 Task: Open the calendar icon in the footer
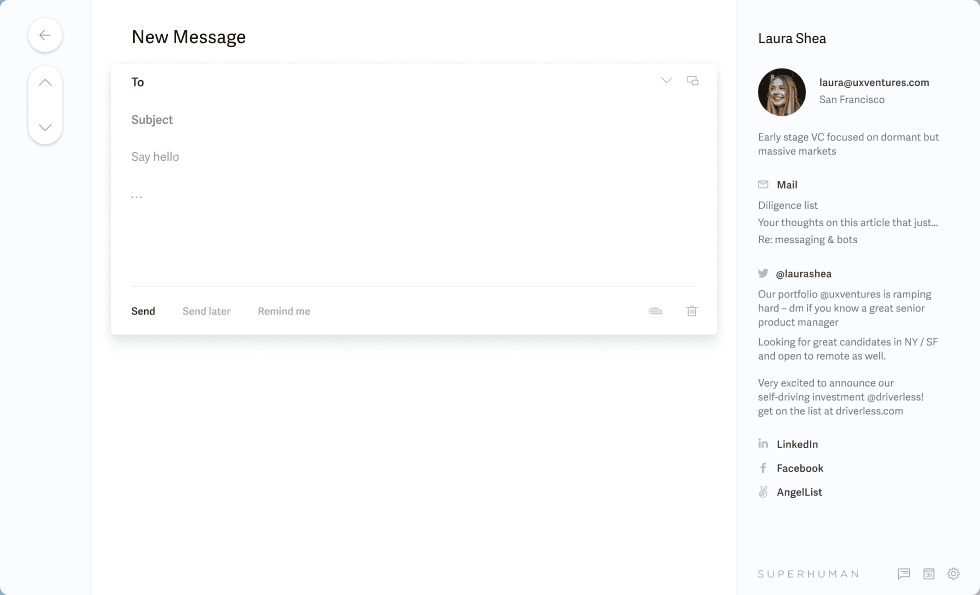pos(927,574)
